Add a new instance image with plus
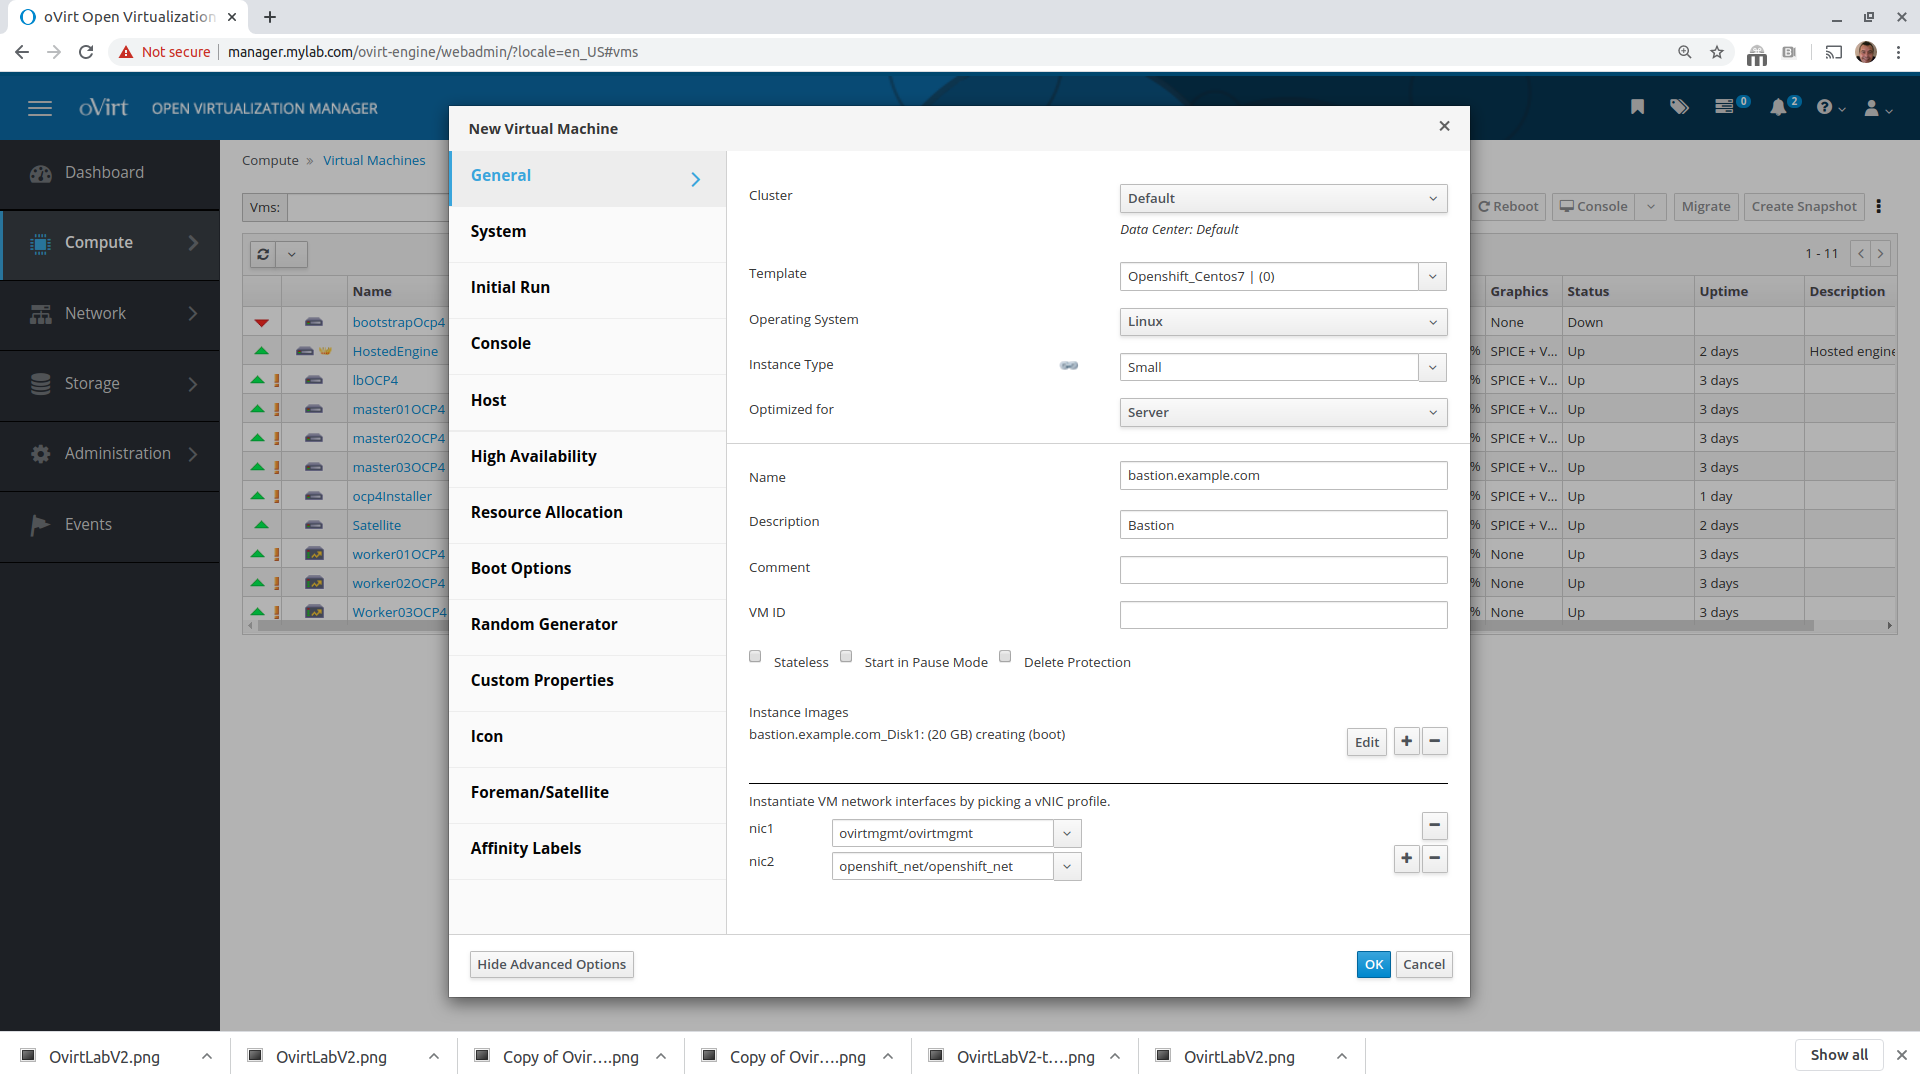This screenshot has width=1920, height=1080. [x=1406, y=741]
